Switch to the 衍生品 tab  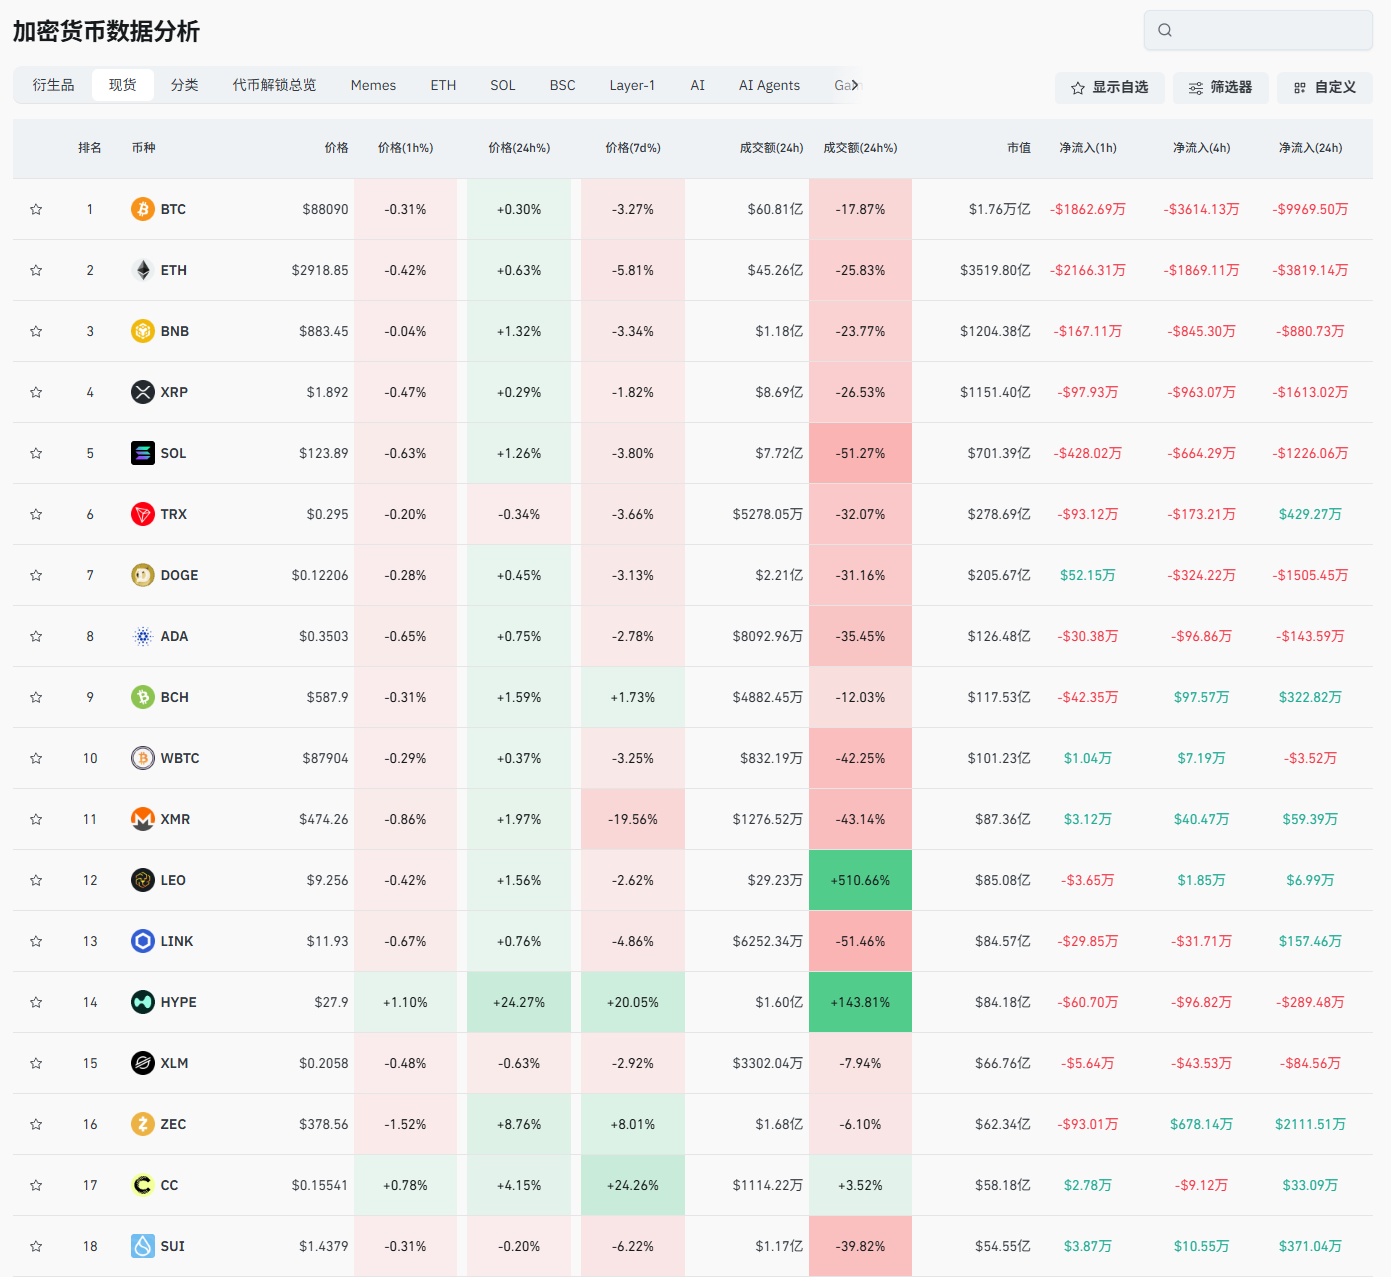[53, 85]
